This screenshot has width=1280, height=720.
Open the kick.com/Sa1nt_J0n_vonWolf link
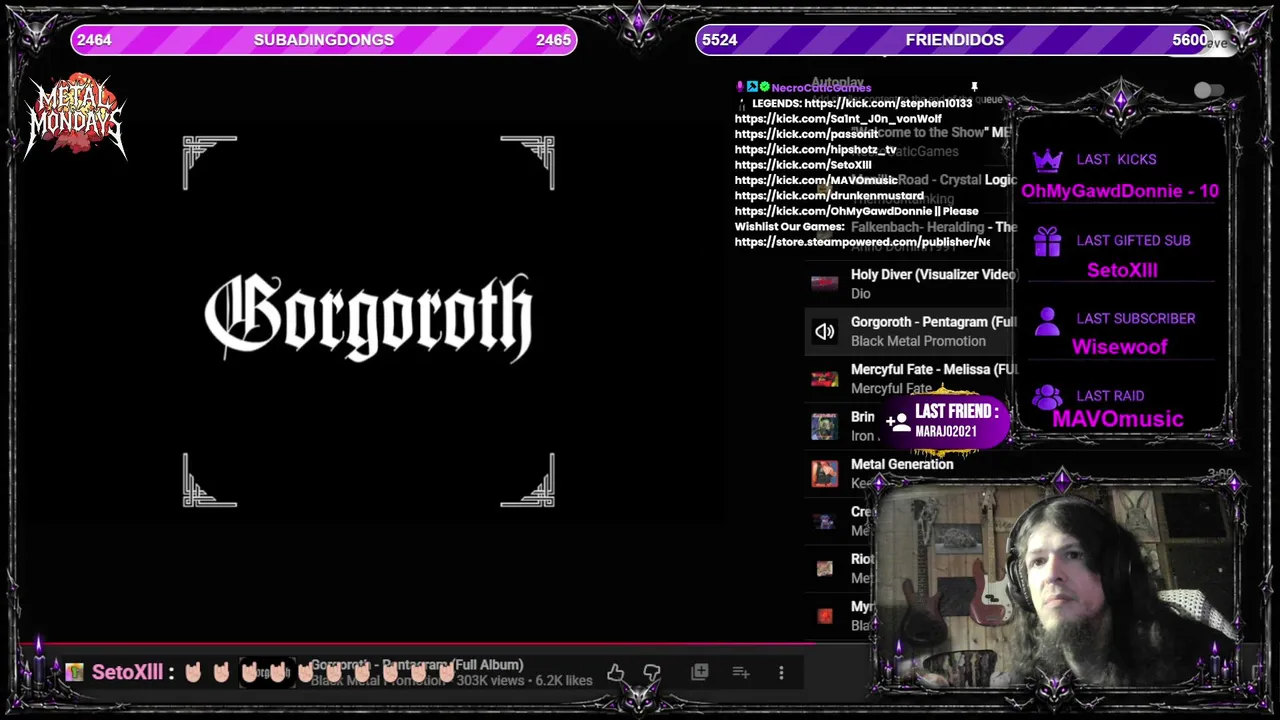click(x=838, y=119)
